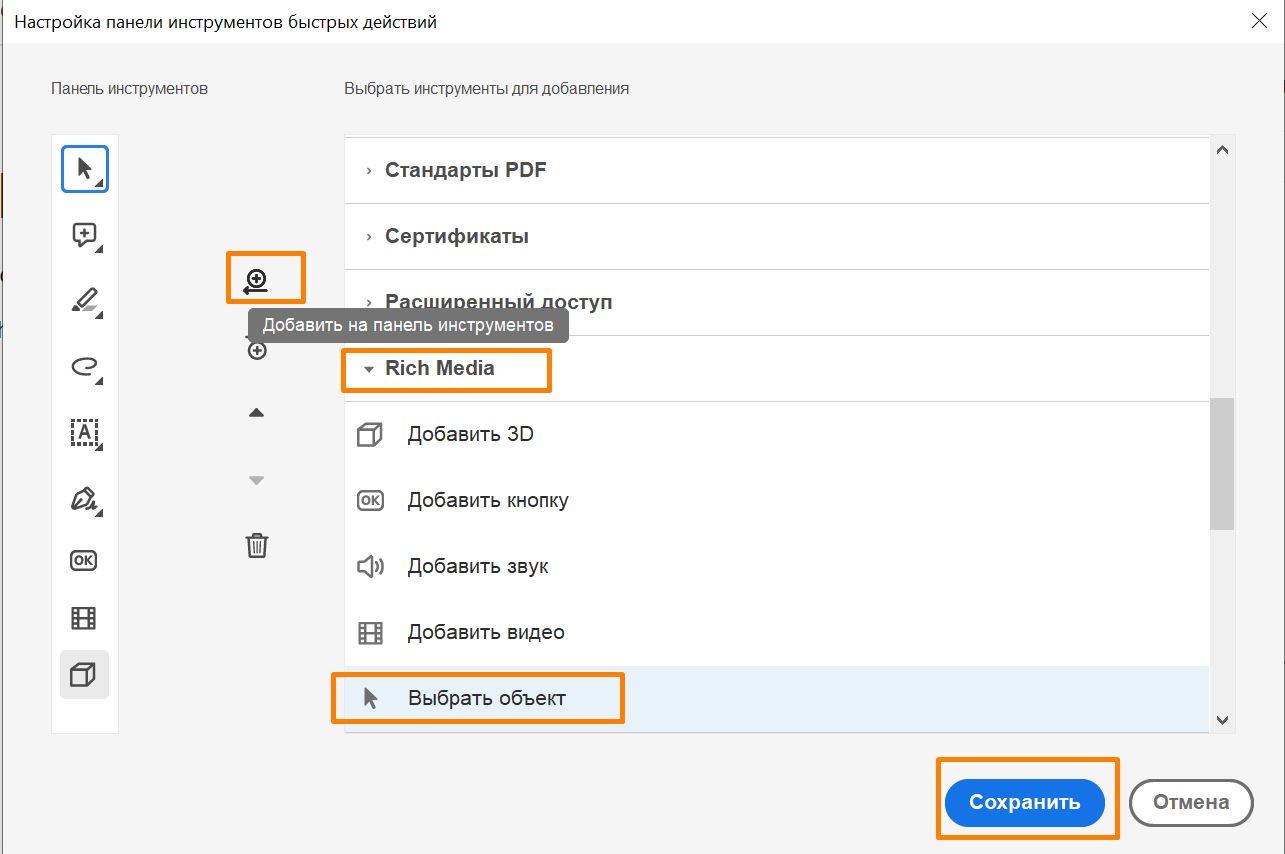Select the text selection tool icon

[84, 433]
